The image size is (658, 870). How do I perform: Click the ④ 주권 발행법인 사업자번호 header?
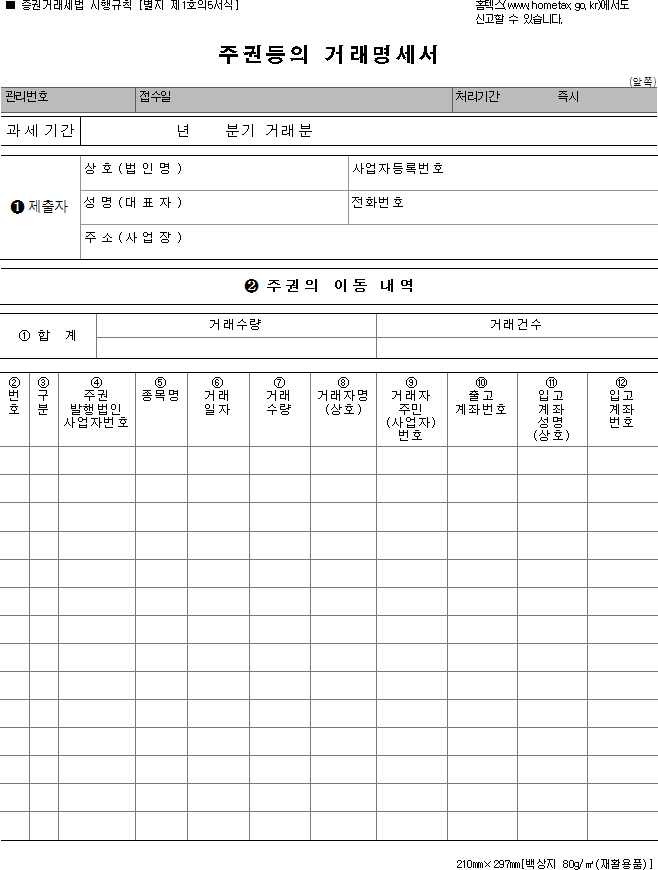97,409
